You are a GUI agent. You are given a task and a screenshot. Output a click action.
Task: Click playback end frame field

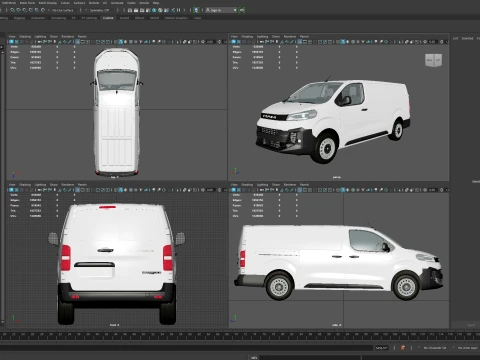pos(381,348)
